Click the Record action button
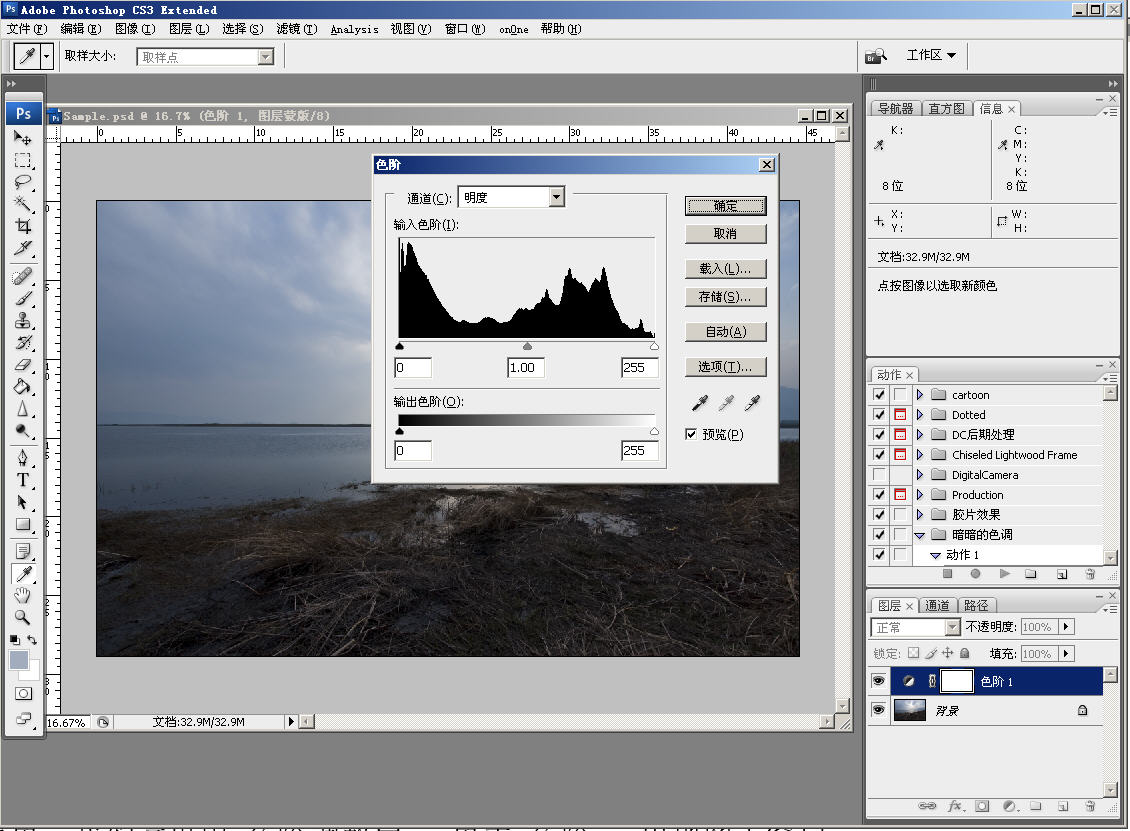Image resolution: width=1130 pixels, height=831 pixels. (x=975, y=574)
